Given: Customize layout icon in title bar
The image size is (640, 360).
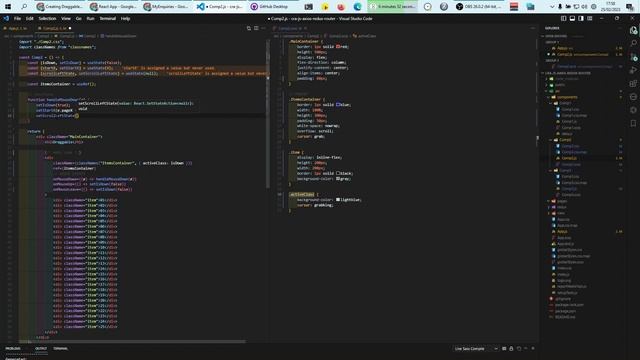Looking at the screenshot, I should tap(589, 18).
